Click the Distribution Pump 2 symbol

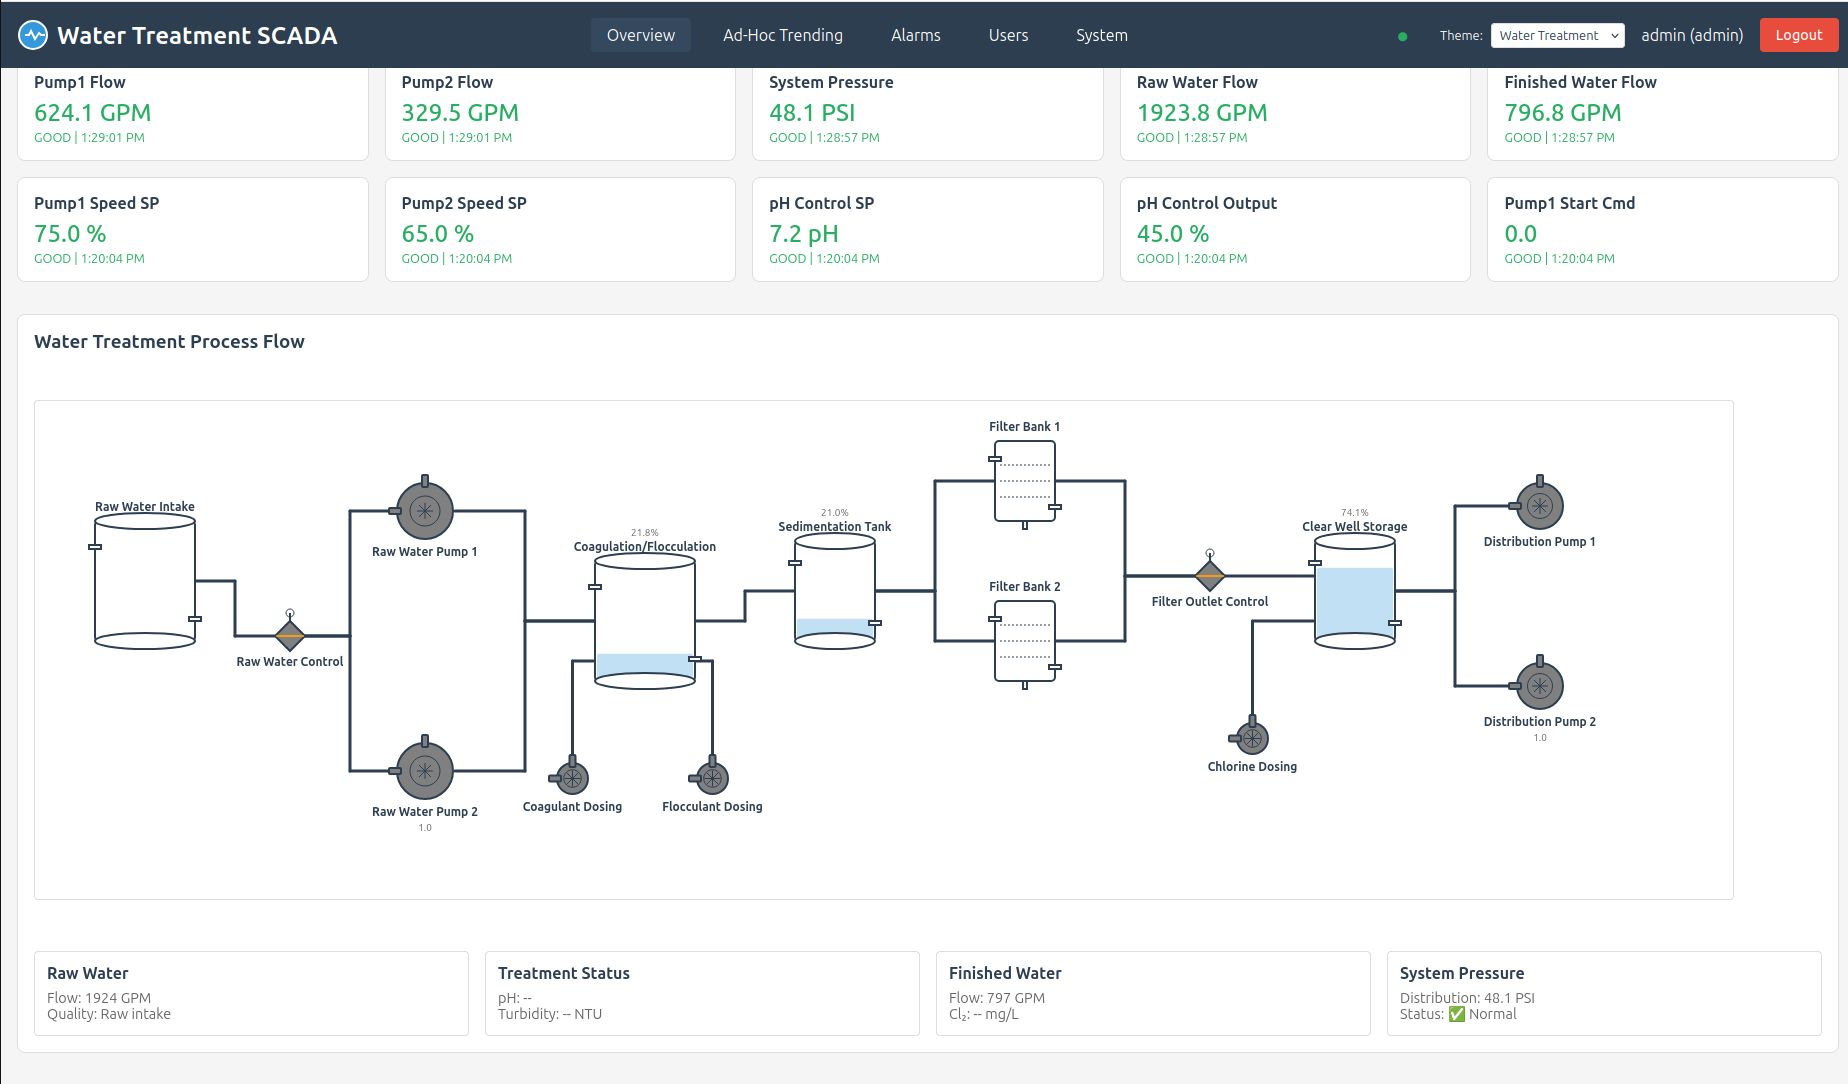pos(1538,685)
